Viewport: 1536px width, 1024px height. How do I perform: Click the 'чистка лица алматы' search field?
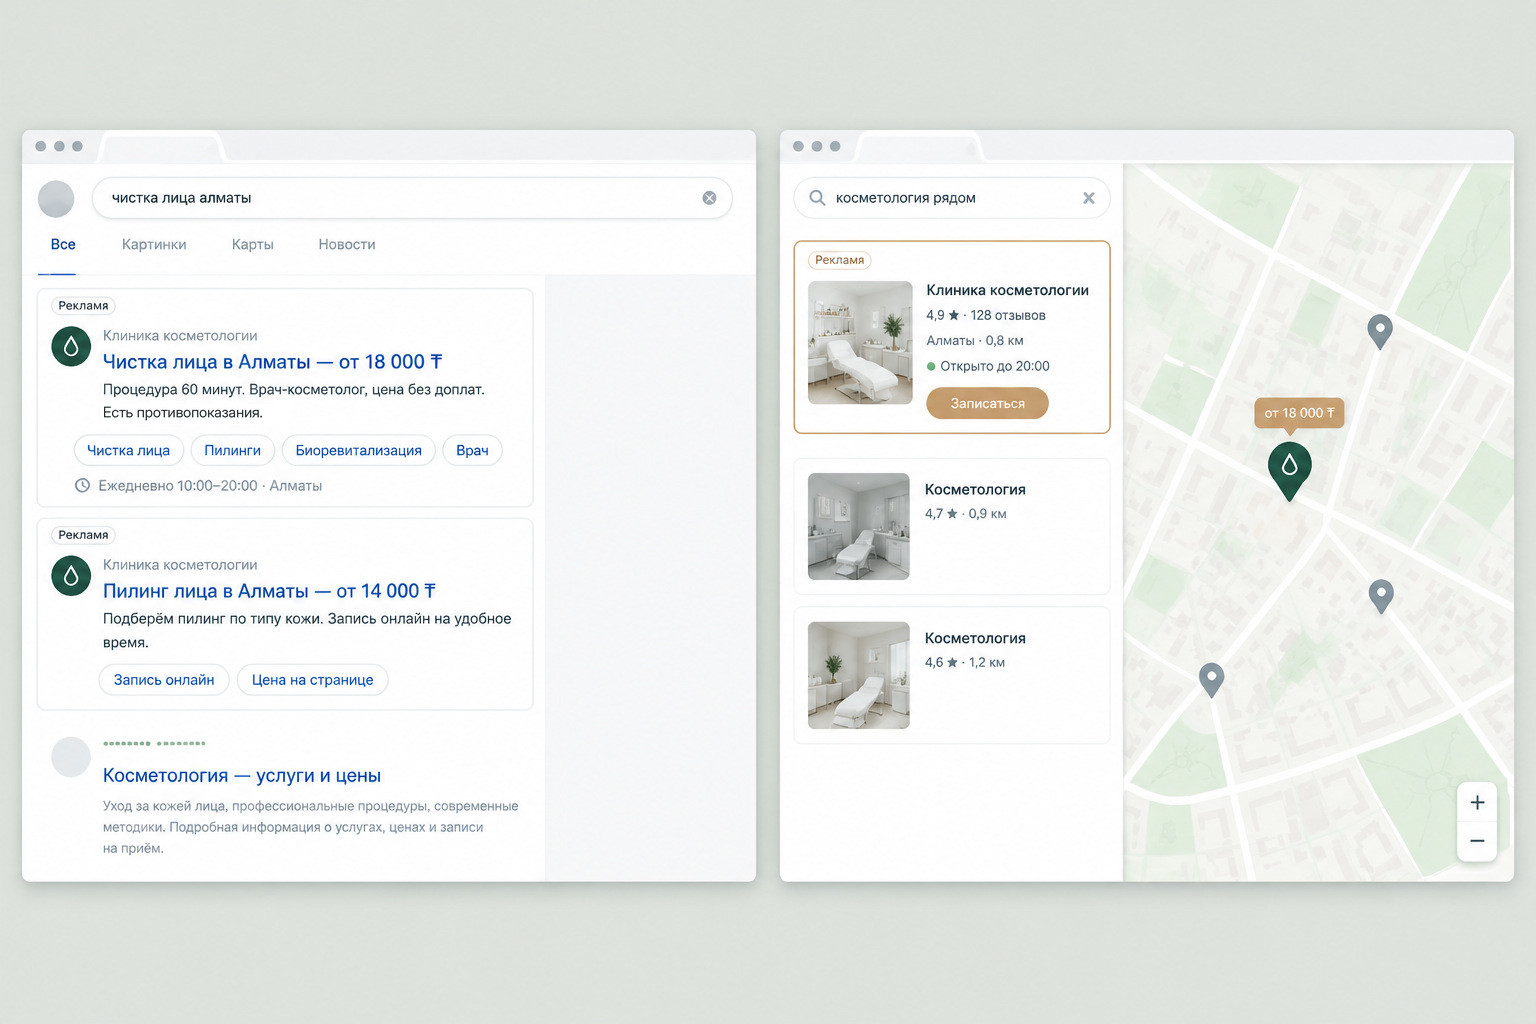coord(412,198)
